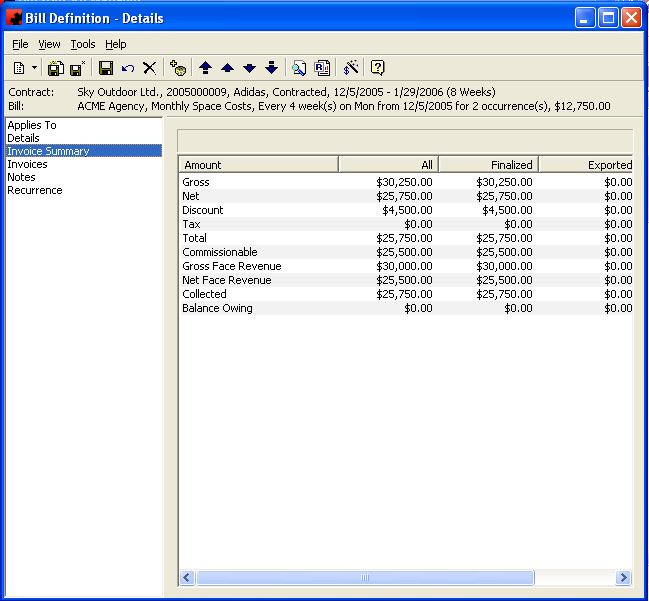The width and height of the screenshot is (649, 601).
Task: Open the File menu
Action: [x=20, y=44]
